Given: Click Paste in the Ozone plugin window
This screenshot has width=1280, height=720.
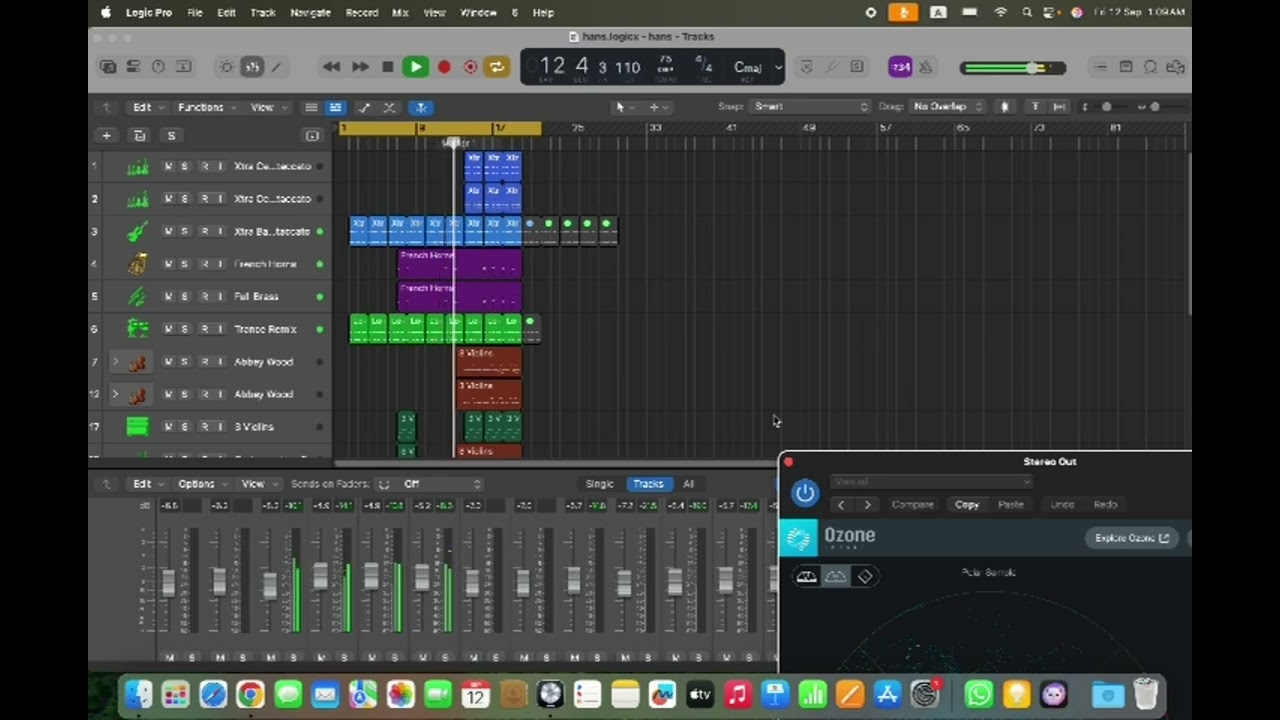Looking at the screenshot, I should (x=1010, y=505).
